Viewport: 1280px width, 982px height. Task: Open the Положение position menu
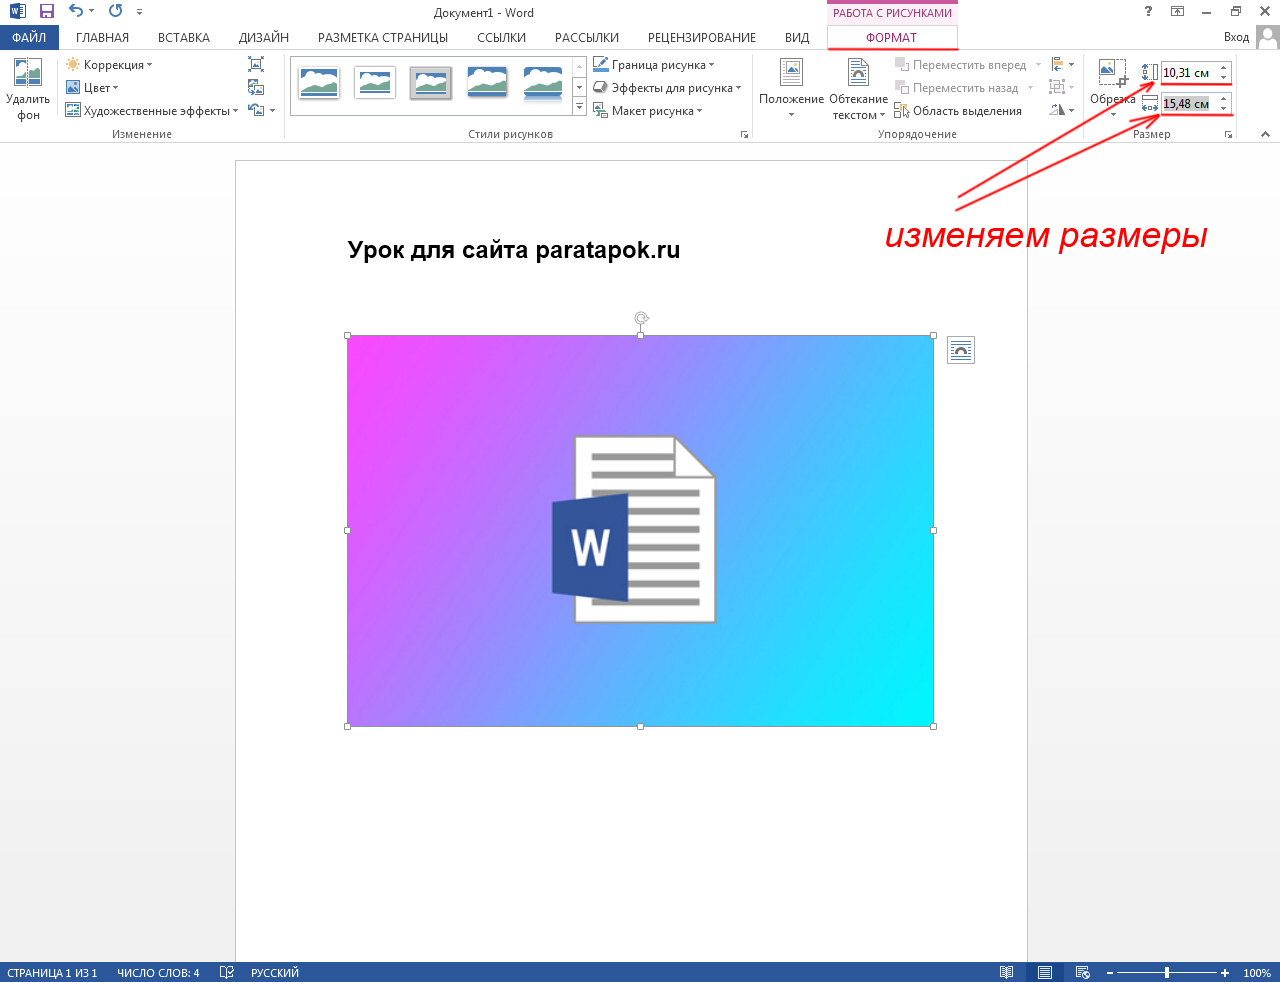coord(791,89)
